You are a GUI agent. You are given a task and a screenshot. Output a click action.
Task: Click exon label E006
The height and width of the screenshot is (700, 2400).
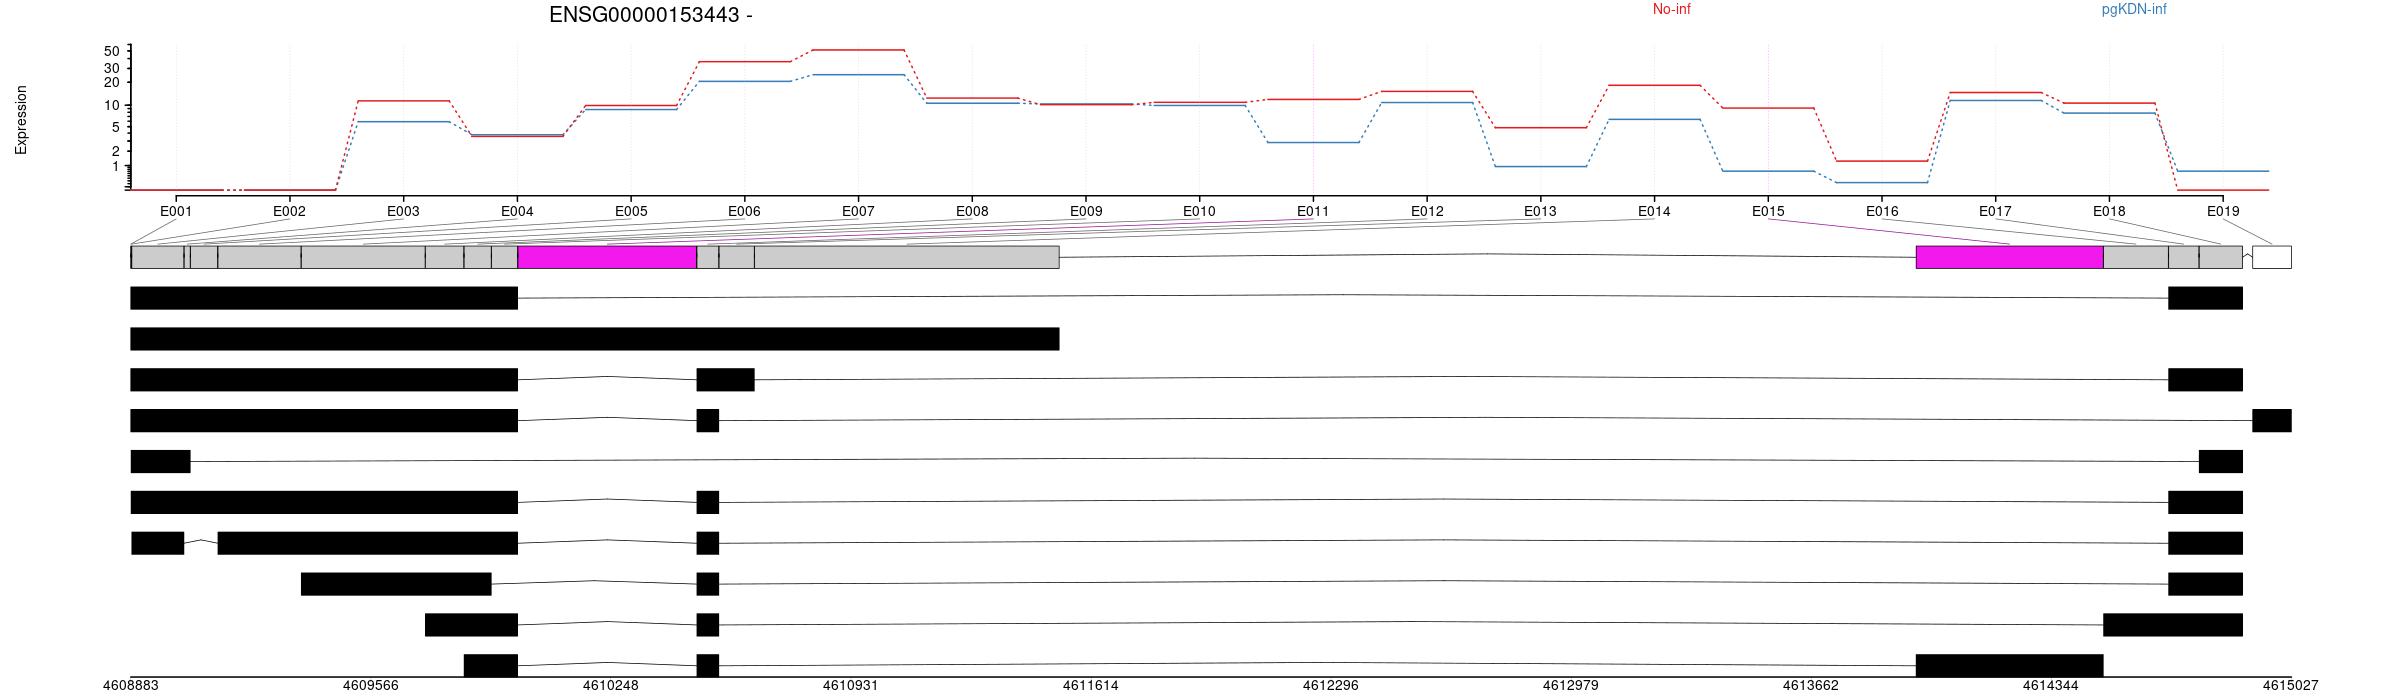[x=744, y=212]
